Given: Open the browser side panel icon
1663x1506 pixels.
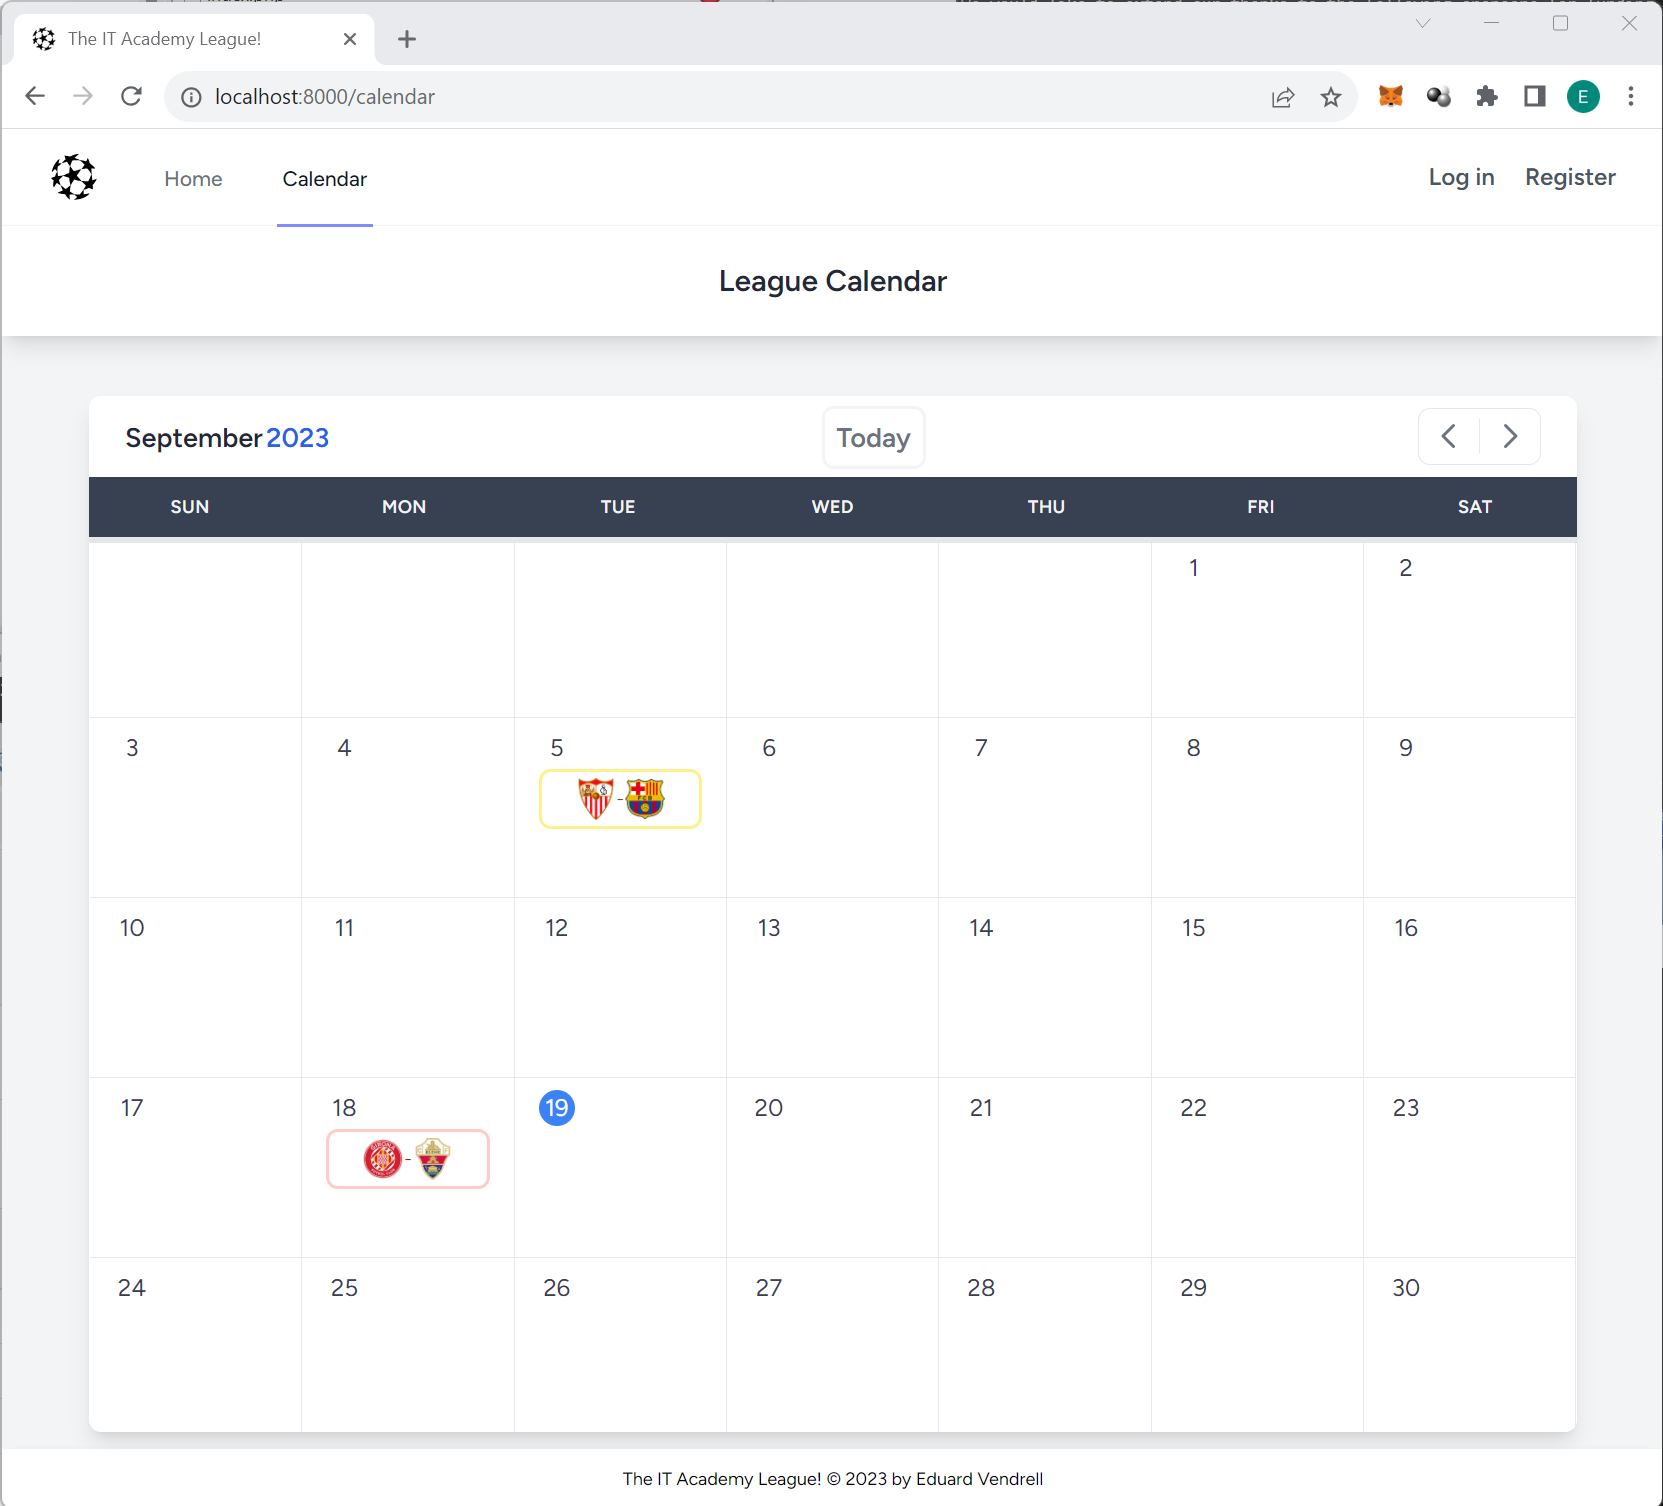Looking at the screenshot, I should 1535,96.
